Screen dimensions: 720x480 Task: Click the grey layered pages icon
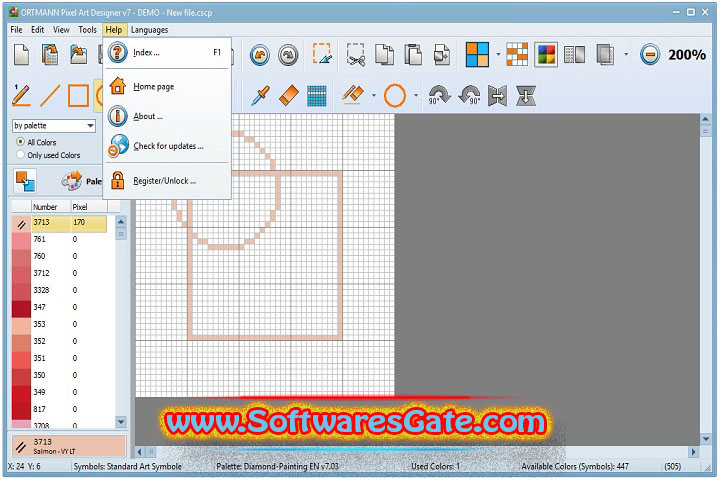(x=605, y=55)
